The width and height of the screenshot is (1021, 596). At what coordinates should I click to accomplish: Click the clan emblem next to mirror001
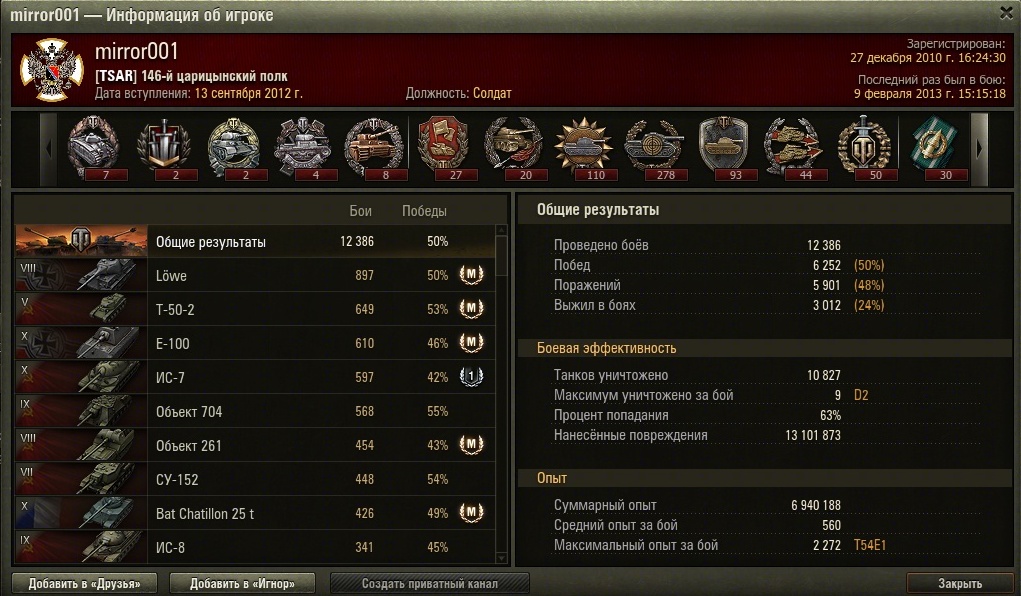coord(51,70)
